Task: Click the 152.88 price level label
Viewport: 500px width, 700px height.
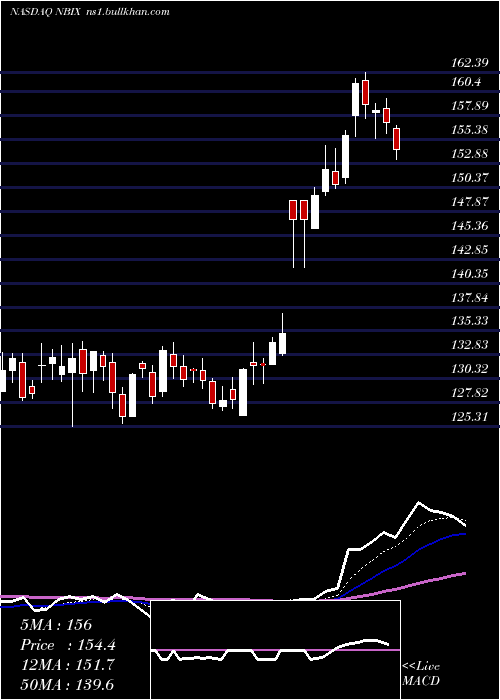Action: click(x=470, y=154)
